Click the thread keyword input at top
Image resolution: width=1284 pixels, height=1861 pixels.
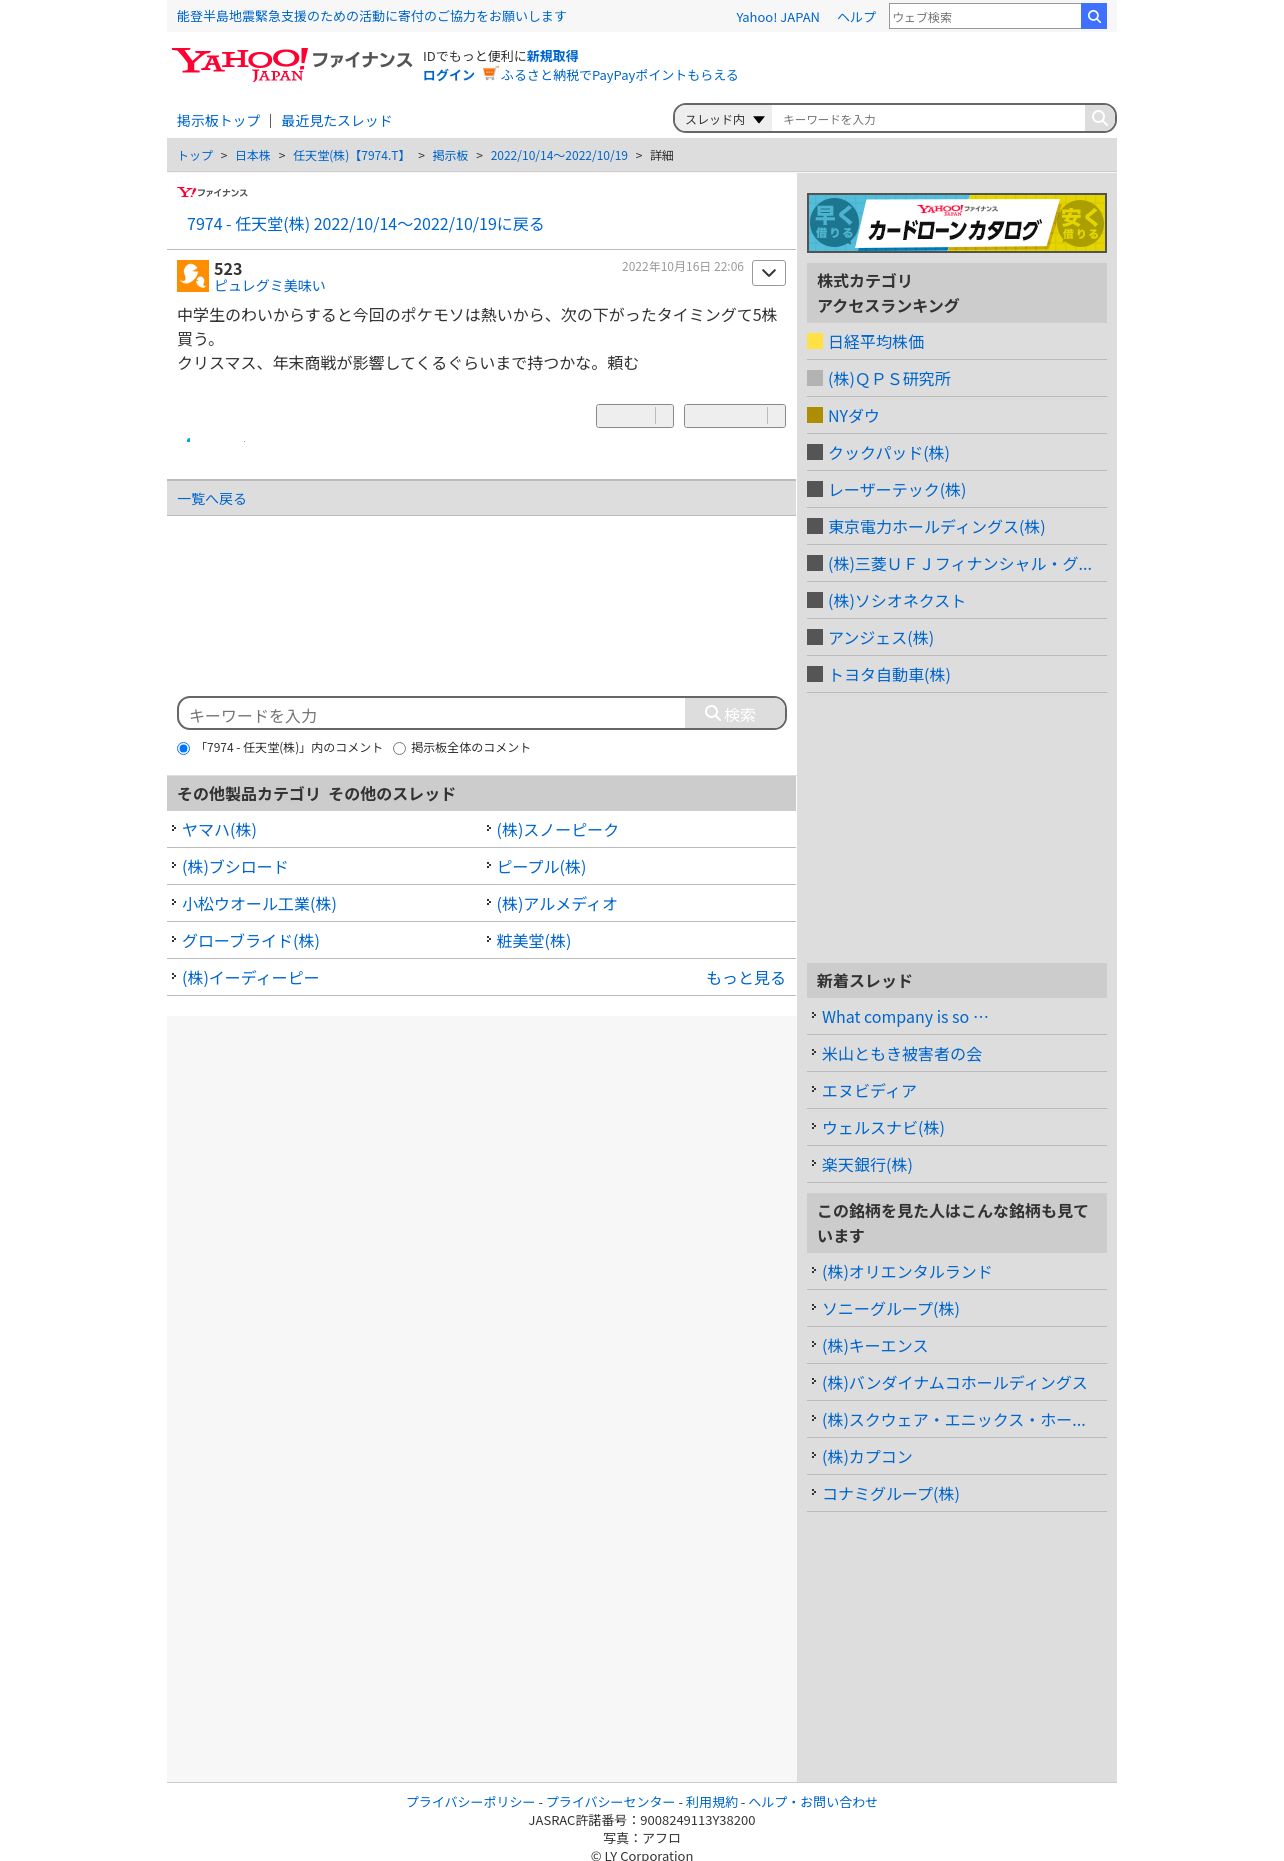pyautogui.click(x=928, y=119)
